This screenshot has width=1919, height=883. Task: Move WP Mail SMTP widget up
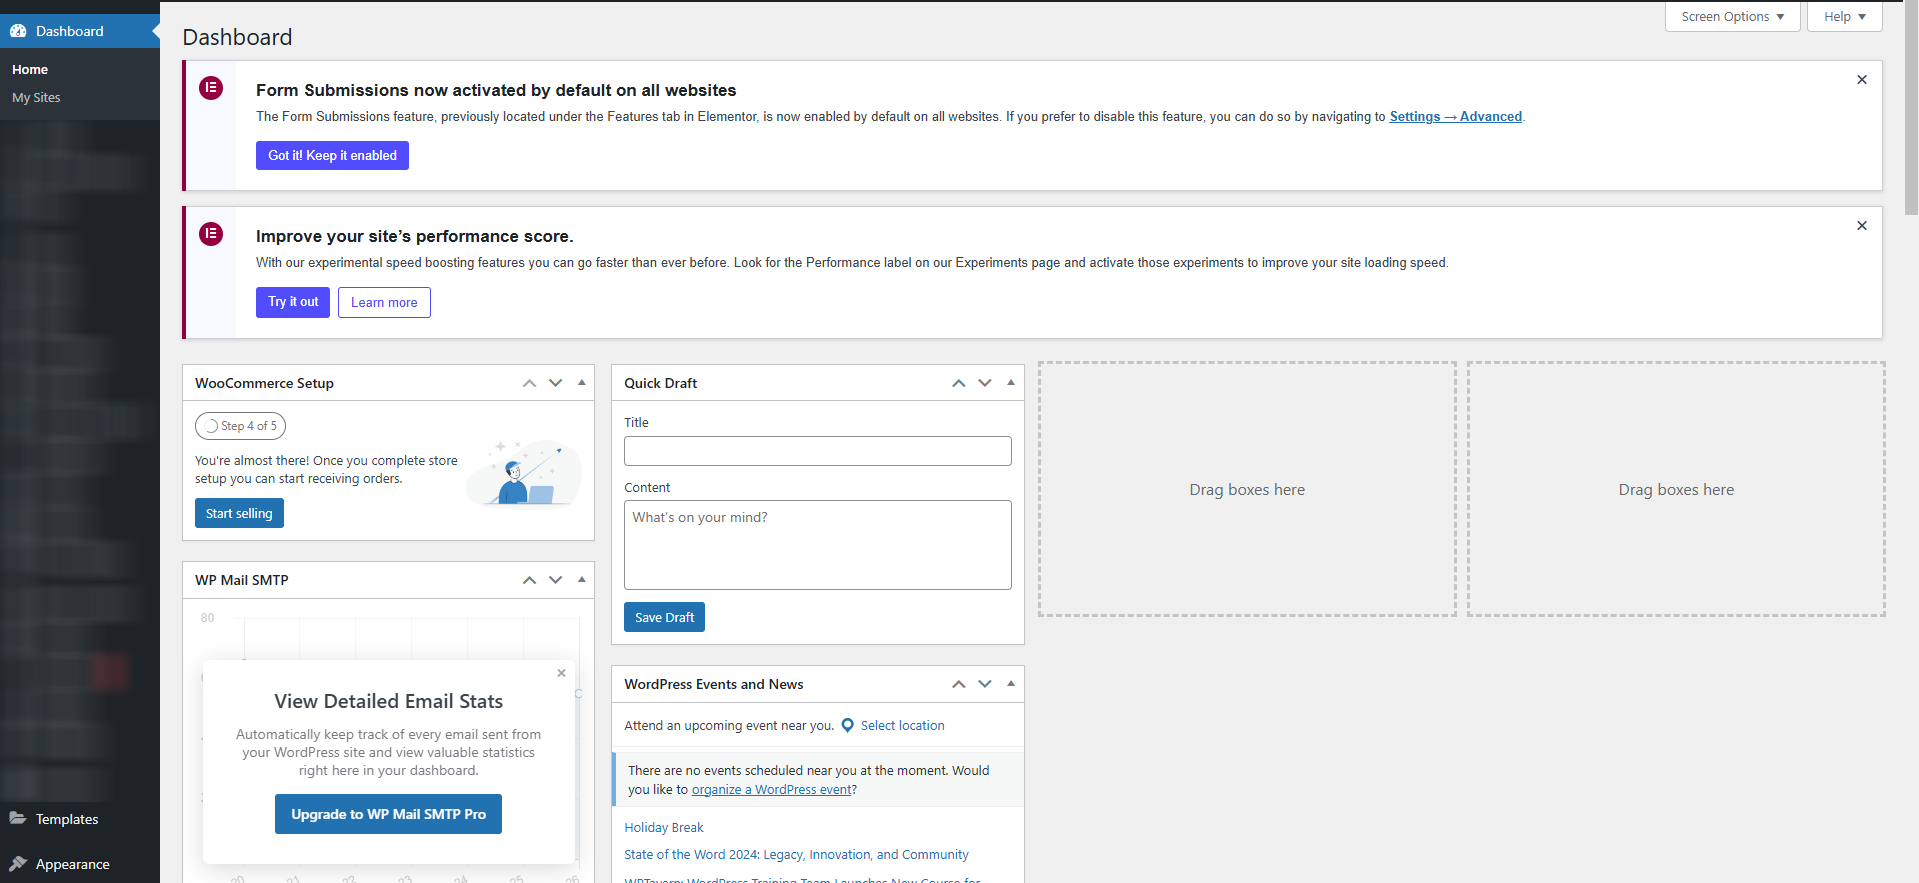pyautogui.click(x=530, y=580)
